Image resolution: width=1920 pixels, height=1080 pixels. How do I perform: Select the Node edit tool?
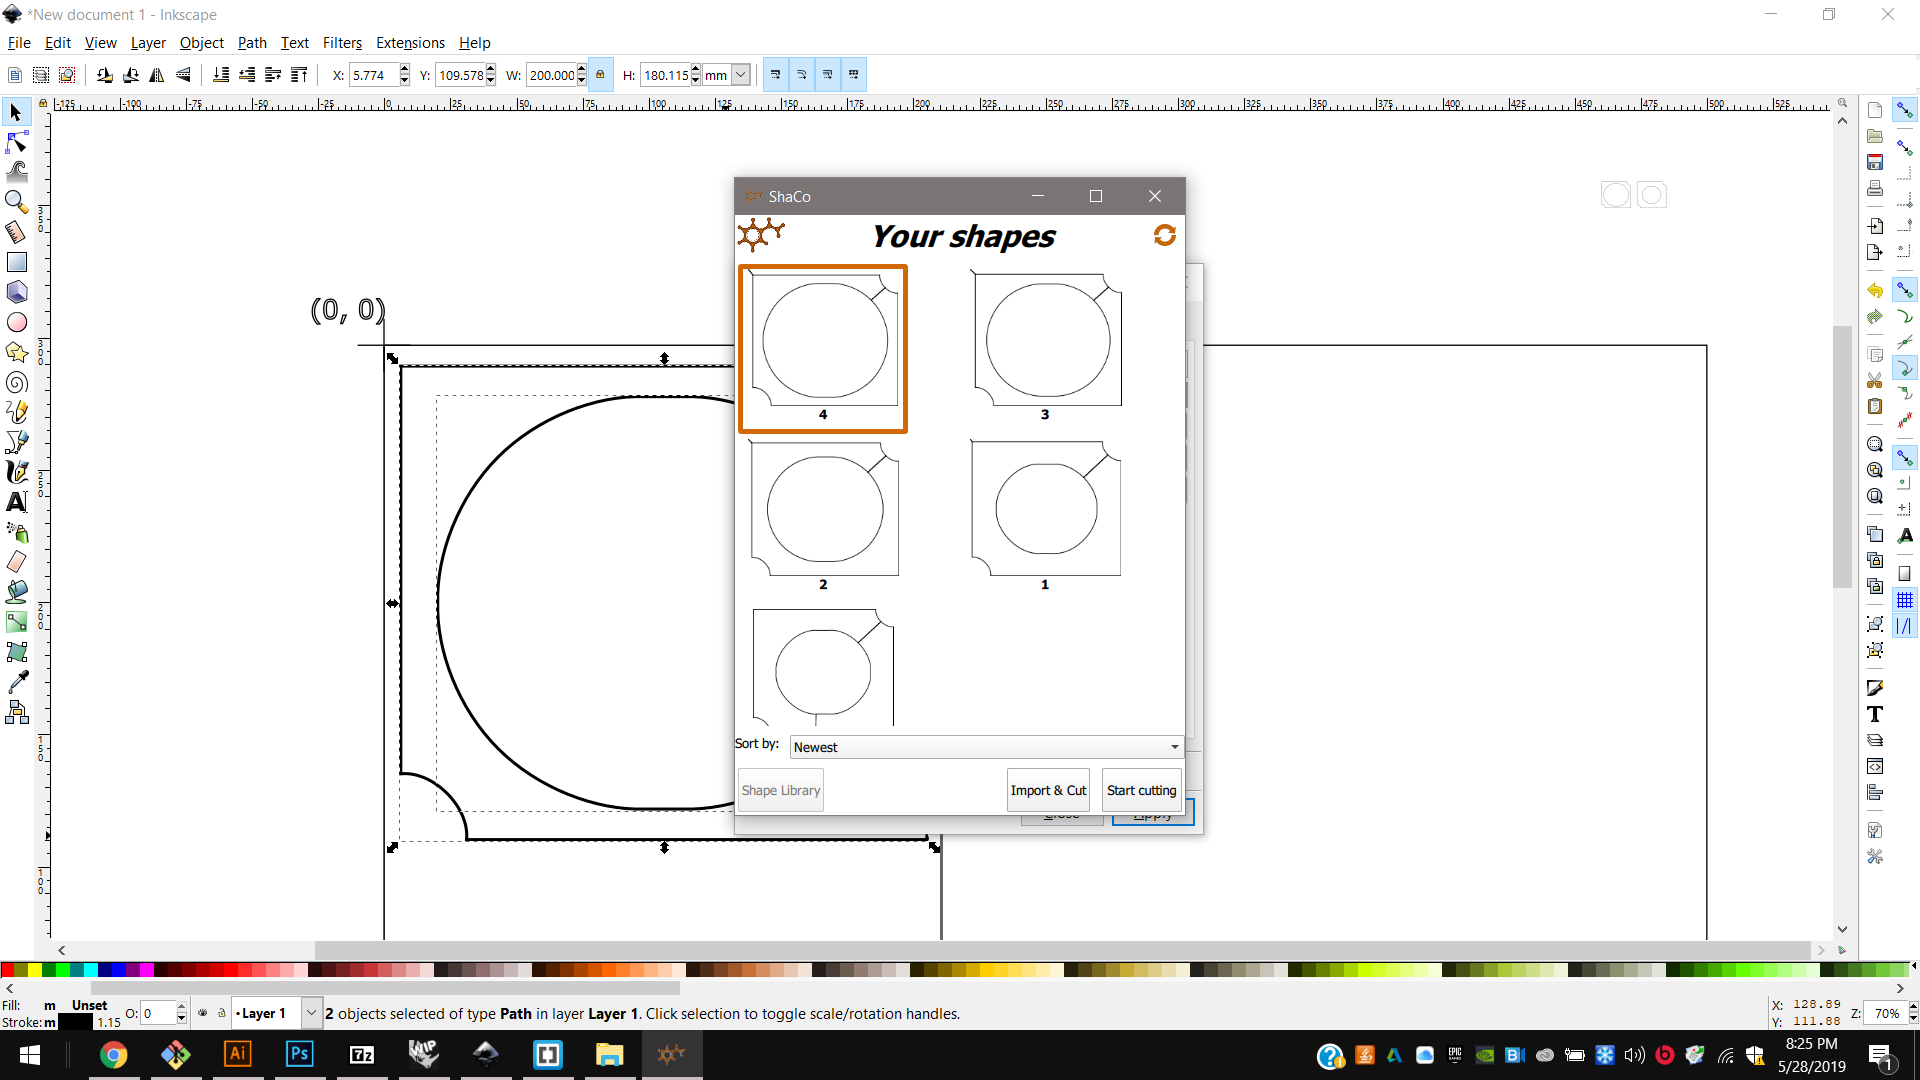click(16, 142)
